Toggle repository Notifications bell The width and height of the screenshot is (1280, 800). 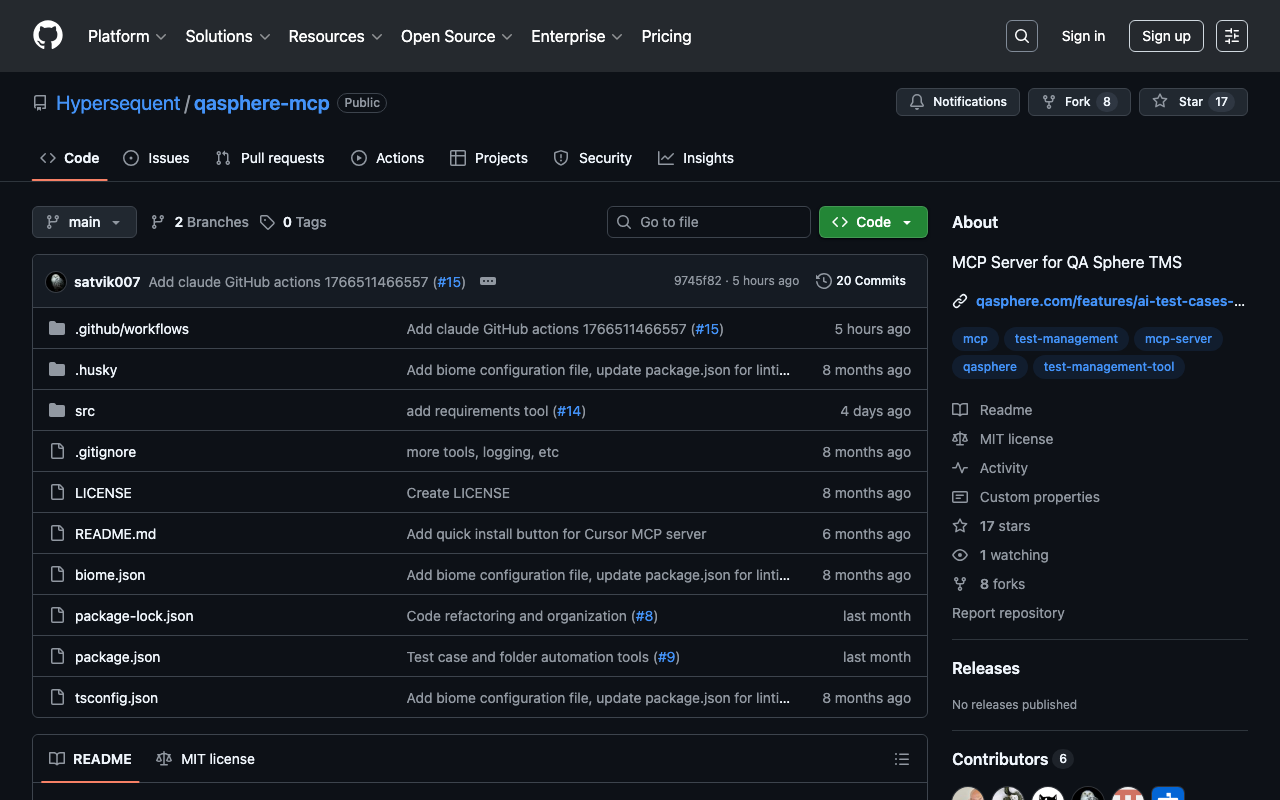point(958,102)
